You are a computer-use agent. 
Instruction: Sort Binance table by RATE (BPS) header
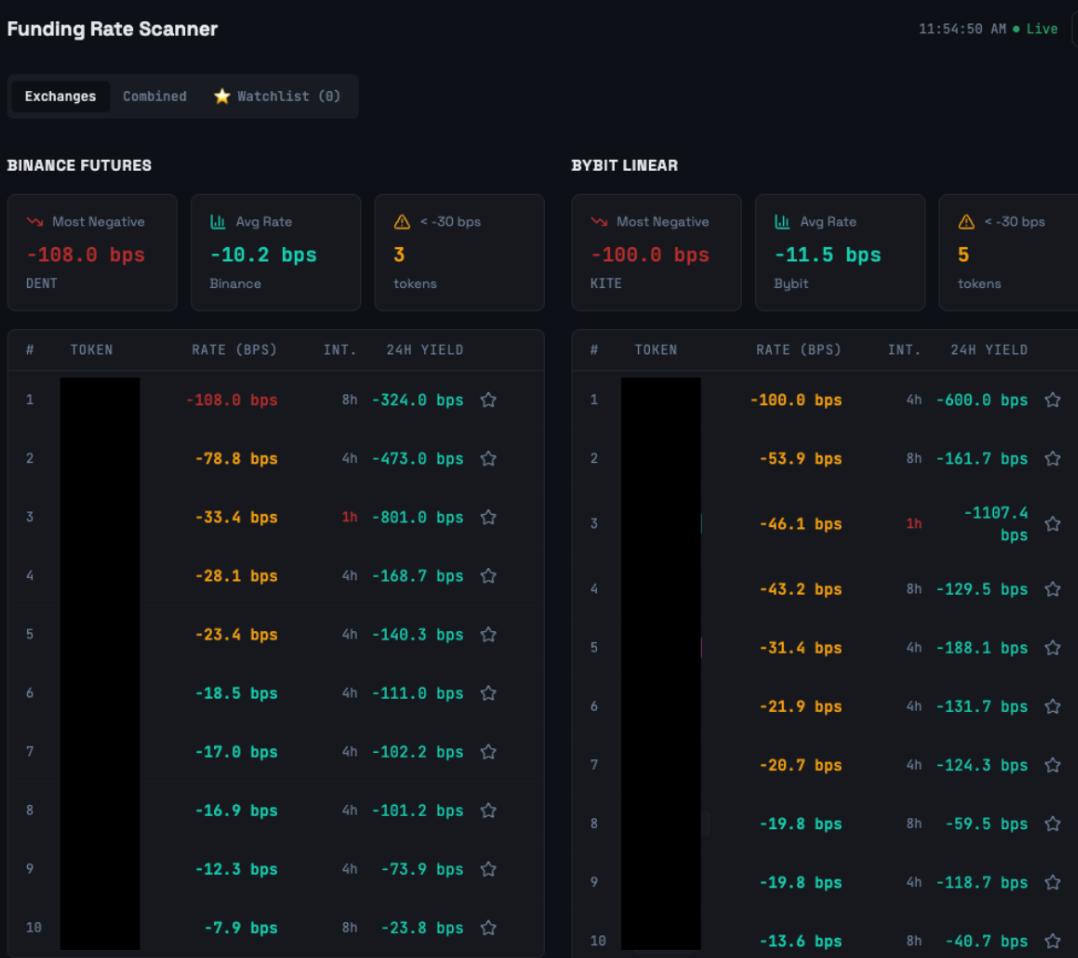coord(234,349)
